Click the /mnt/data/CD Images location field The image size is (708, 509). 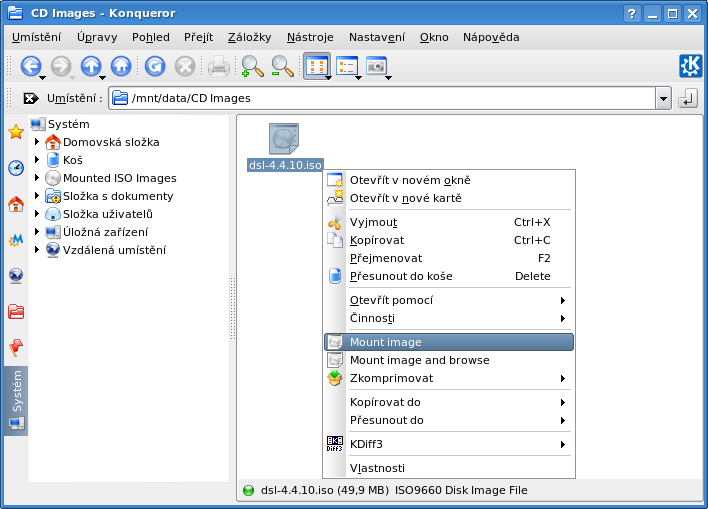382,98
